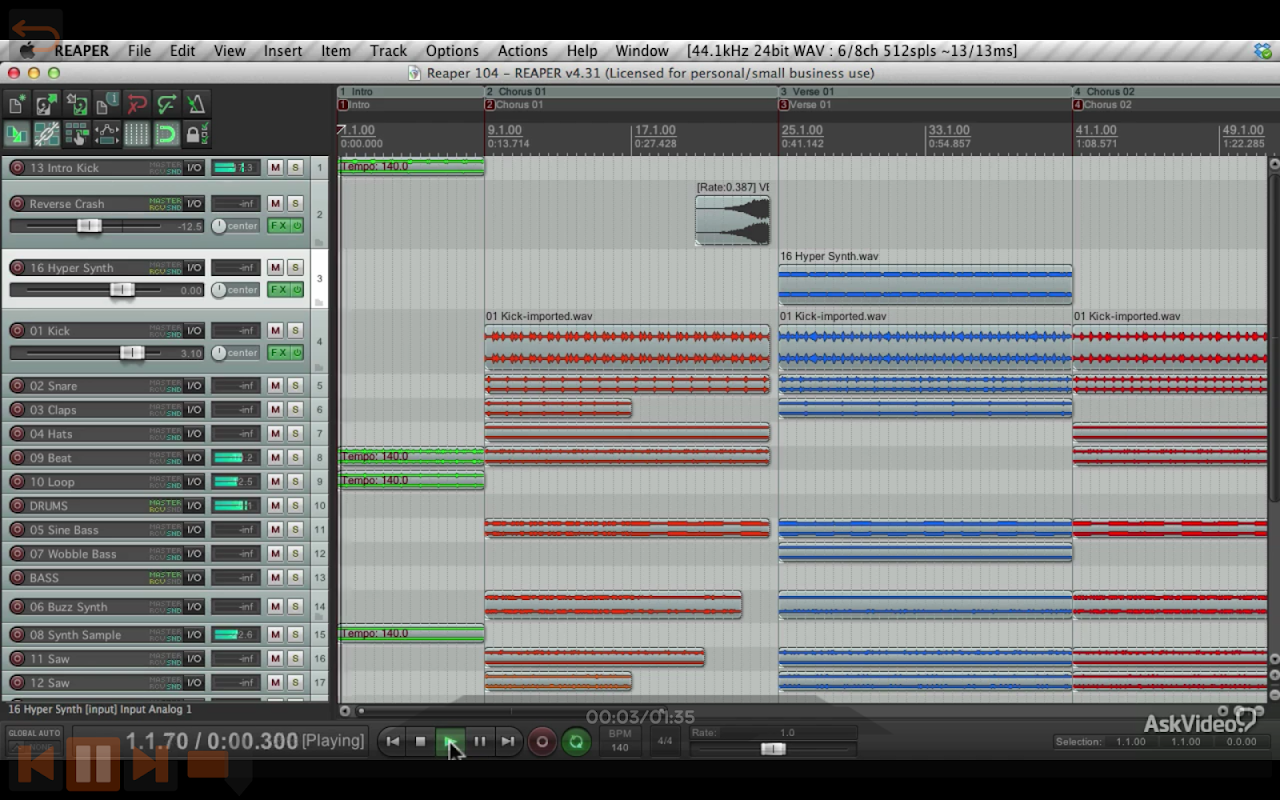Open Project Settings from the toolbar
Screen dimensions: 1280x800
pyautogui.click(x=107, y=104)
